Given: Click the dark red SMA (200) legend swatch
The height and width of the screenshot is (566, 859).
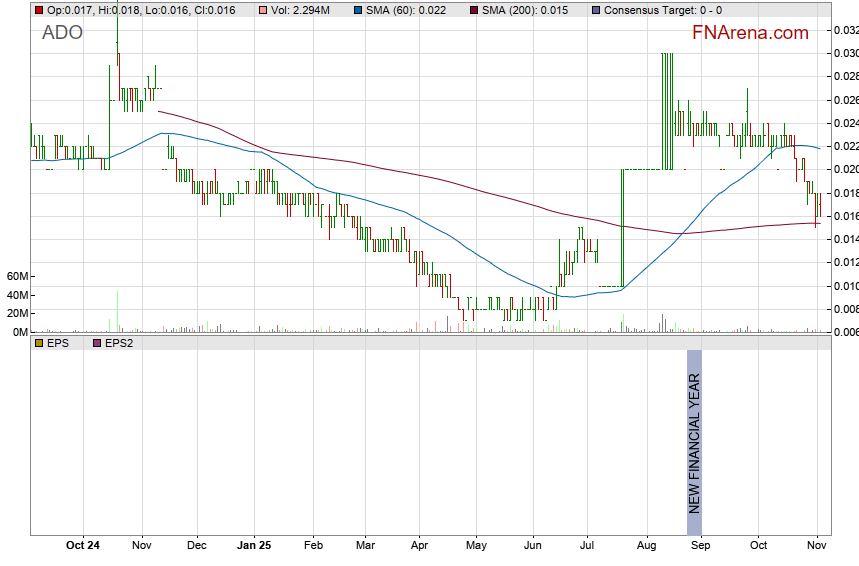Looking at the screenshot, I should pyautogui.click(x=475, y=9).
